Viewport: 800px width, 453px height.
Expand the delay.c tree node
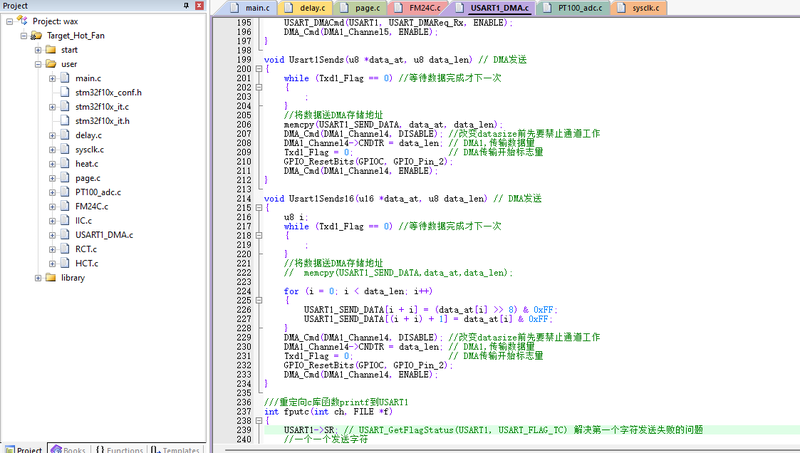pos(52,136)
